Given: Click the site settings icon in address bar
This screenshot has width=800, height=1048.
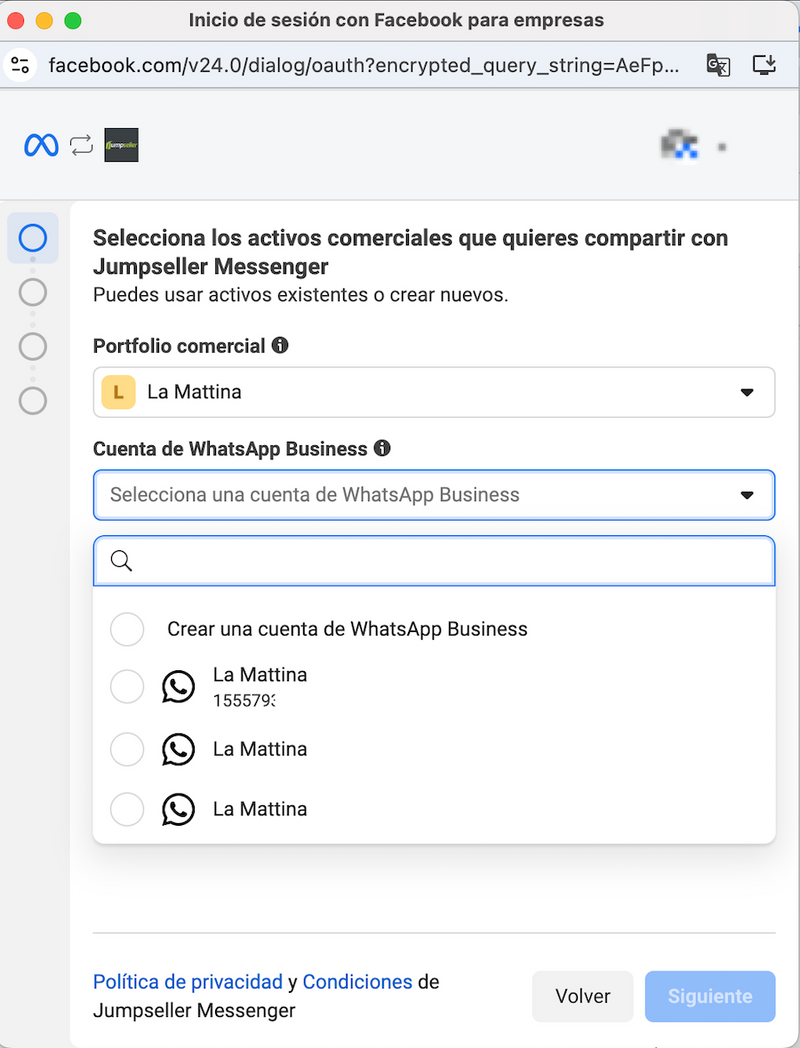Looking at the screenshot, I should (x=20, y=66).
